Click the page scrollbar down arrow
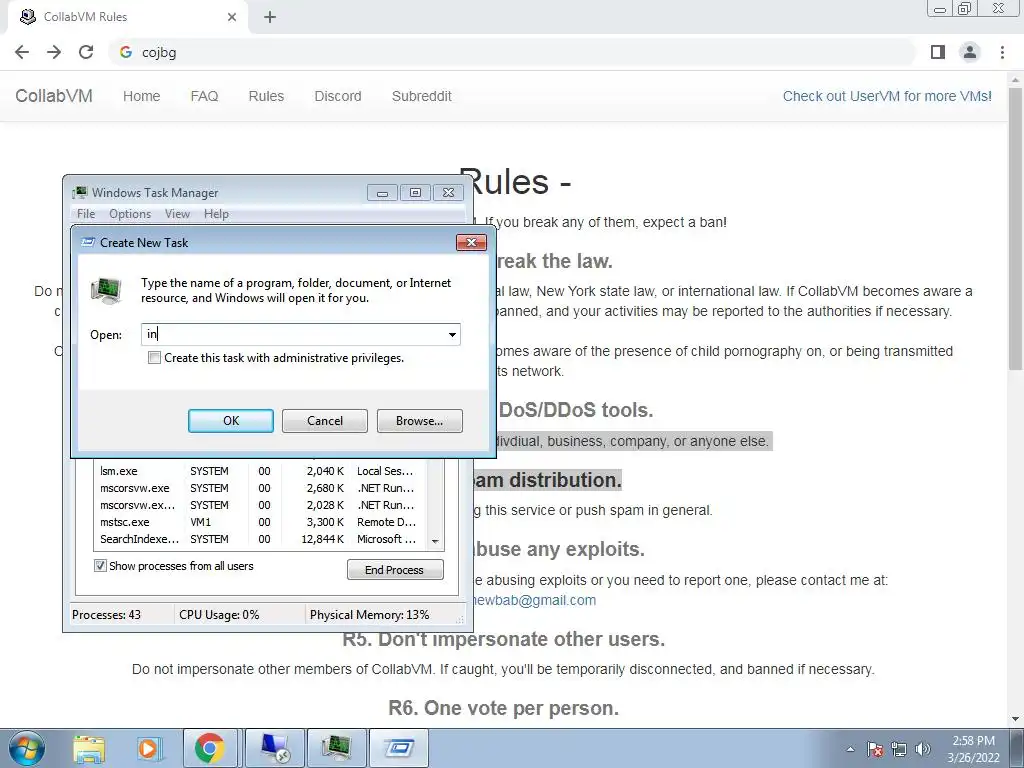This screenshot has height=768, width=1024. [x=1016, y=718]
